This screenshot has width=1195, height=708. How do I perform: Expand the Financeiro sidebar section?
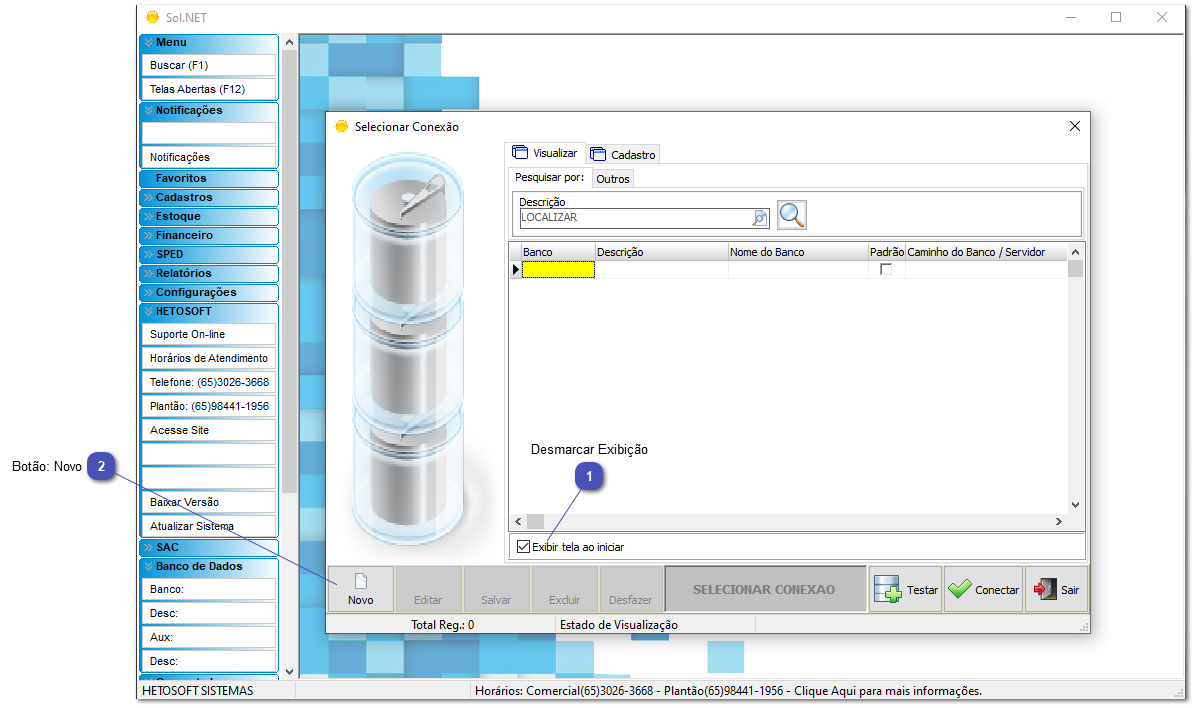[x=209, y=235]
